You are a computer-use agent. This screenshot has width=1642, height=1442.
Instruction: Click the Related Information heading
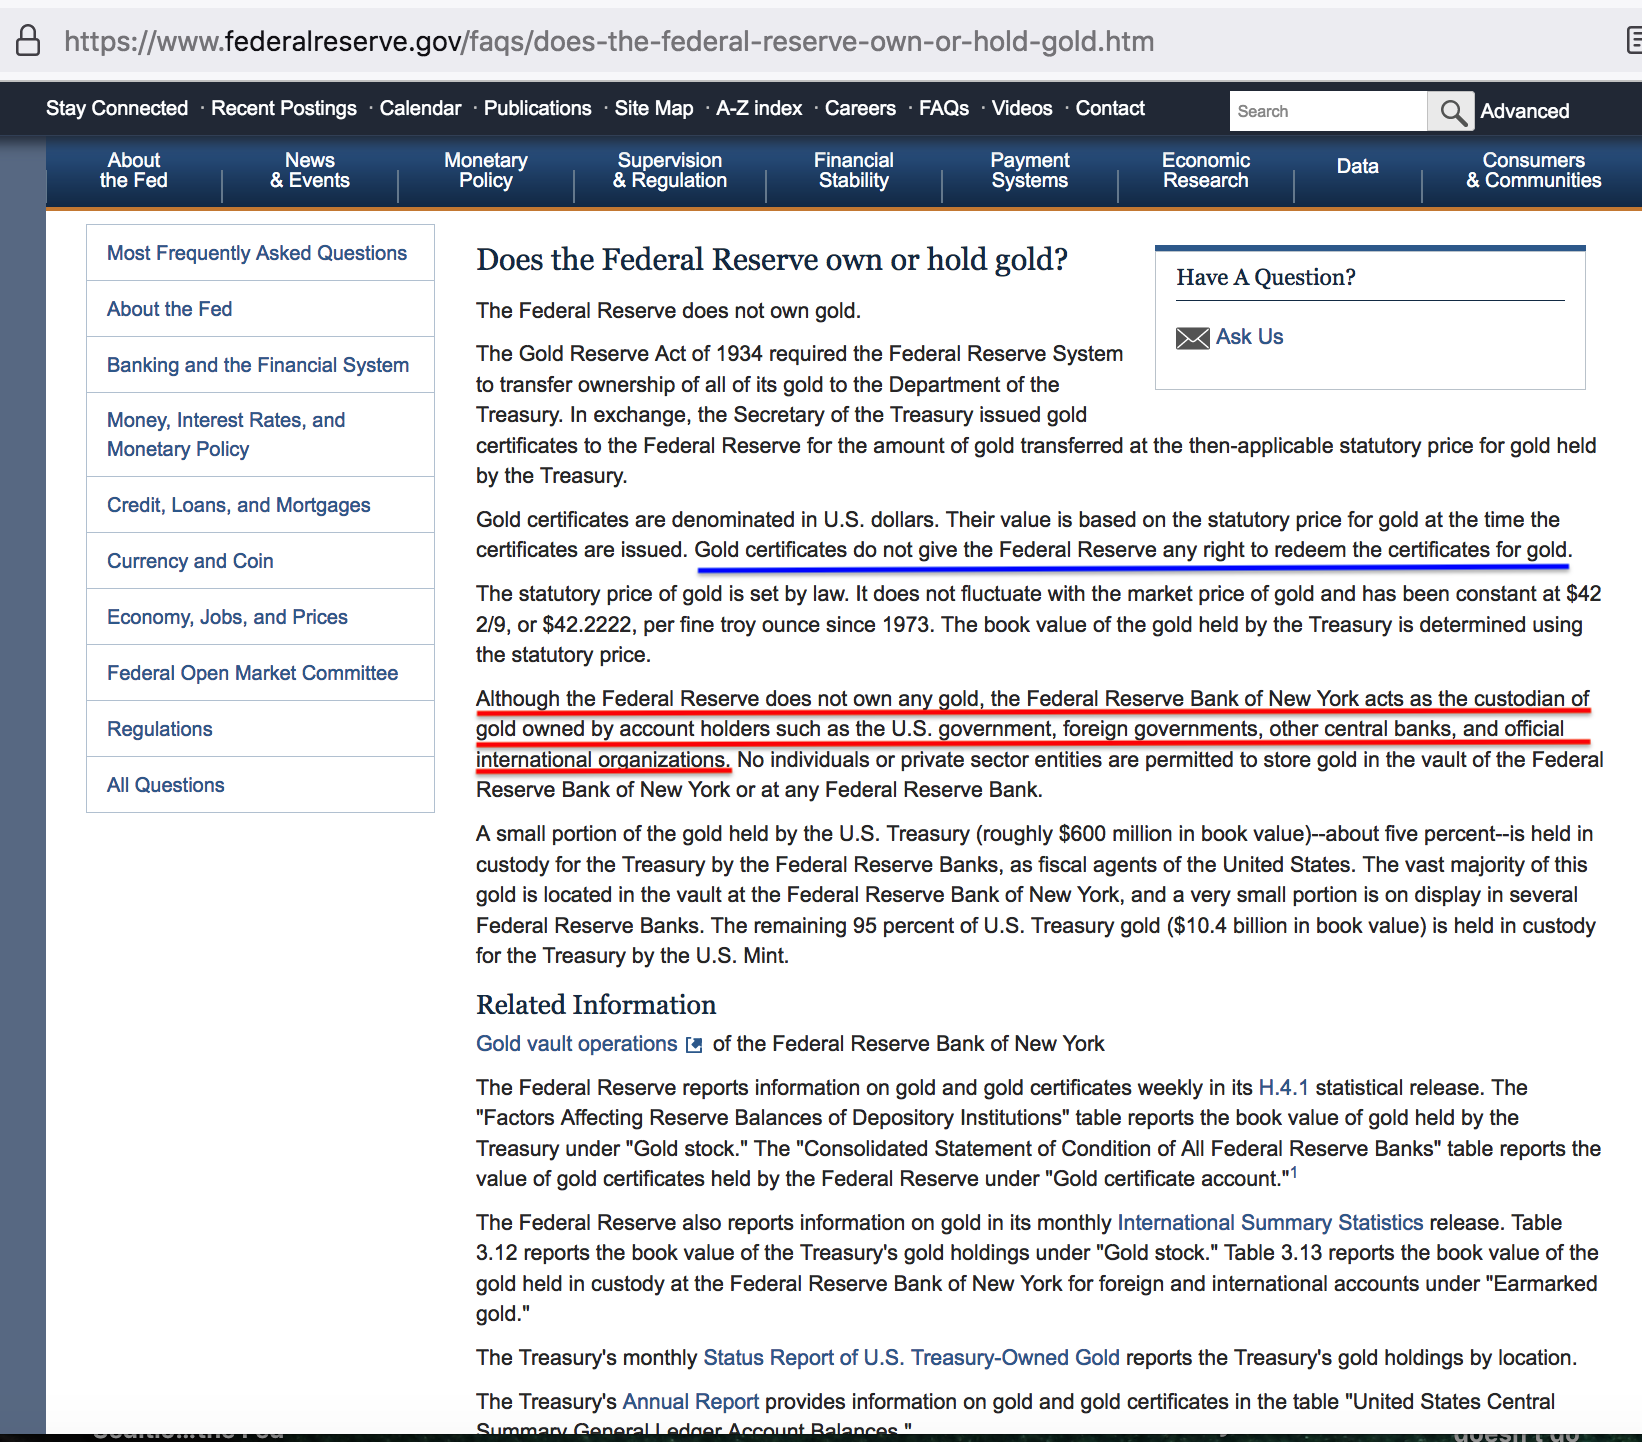point(596,1005)
